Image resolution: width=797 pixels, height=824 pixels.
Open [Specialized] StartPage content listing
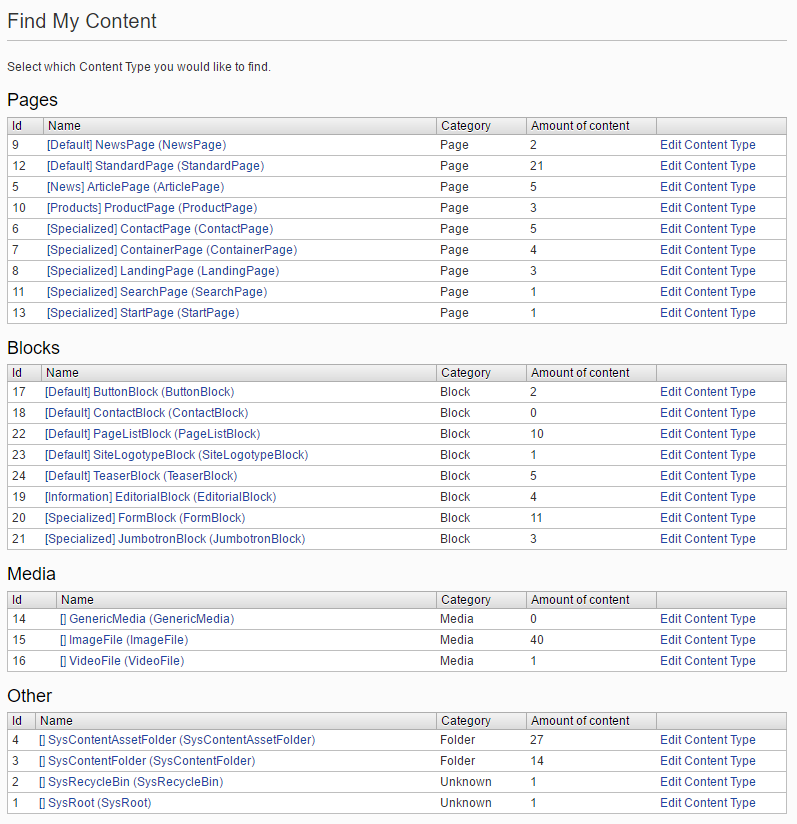pos(143,313)
